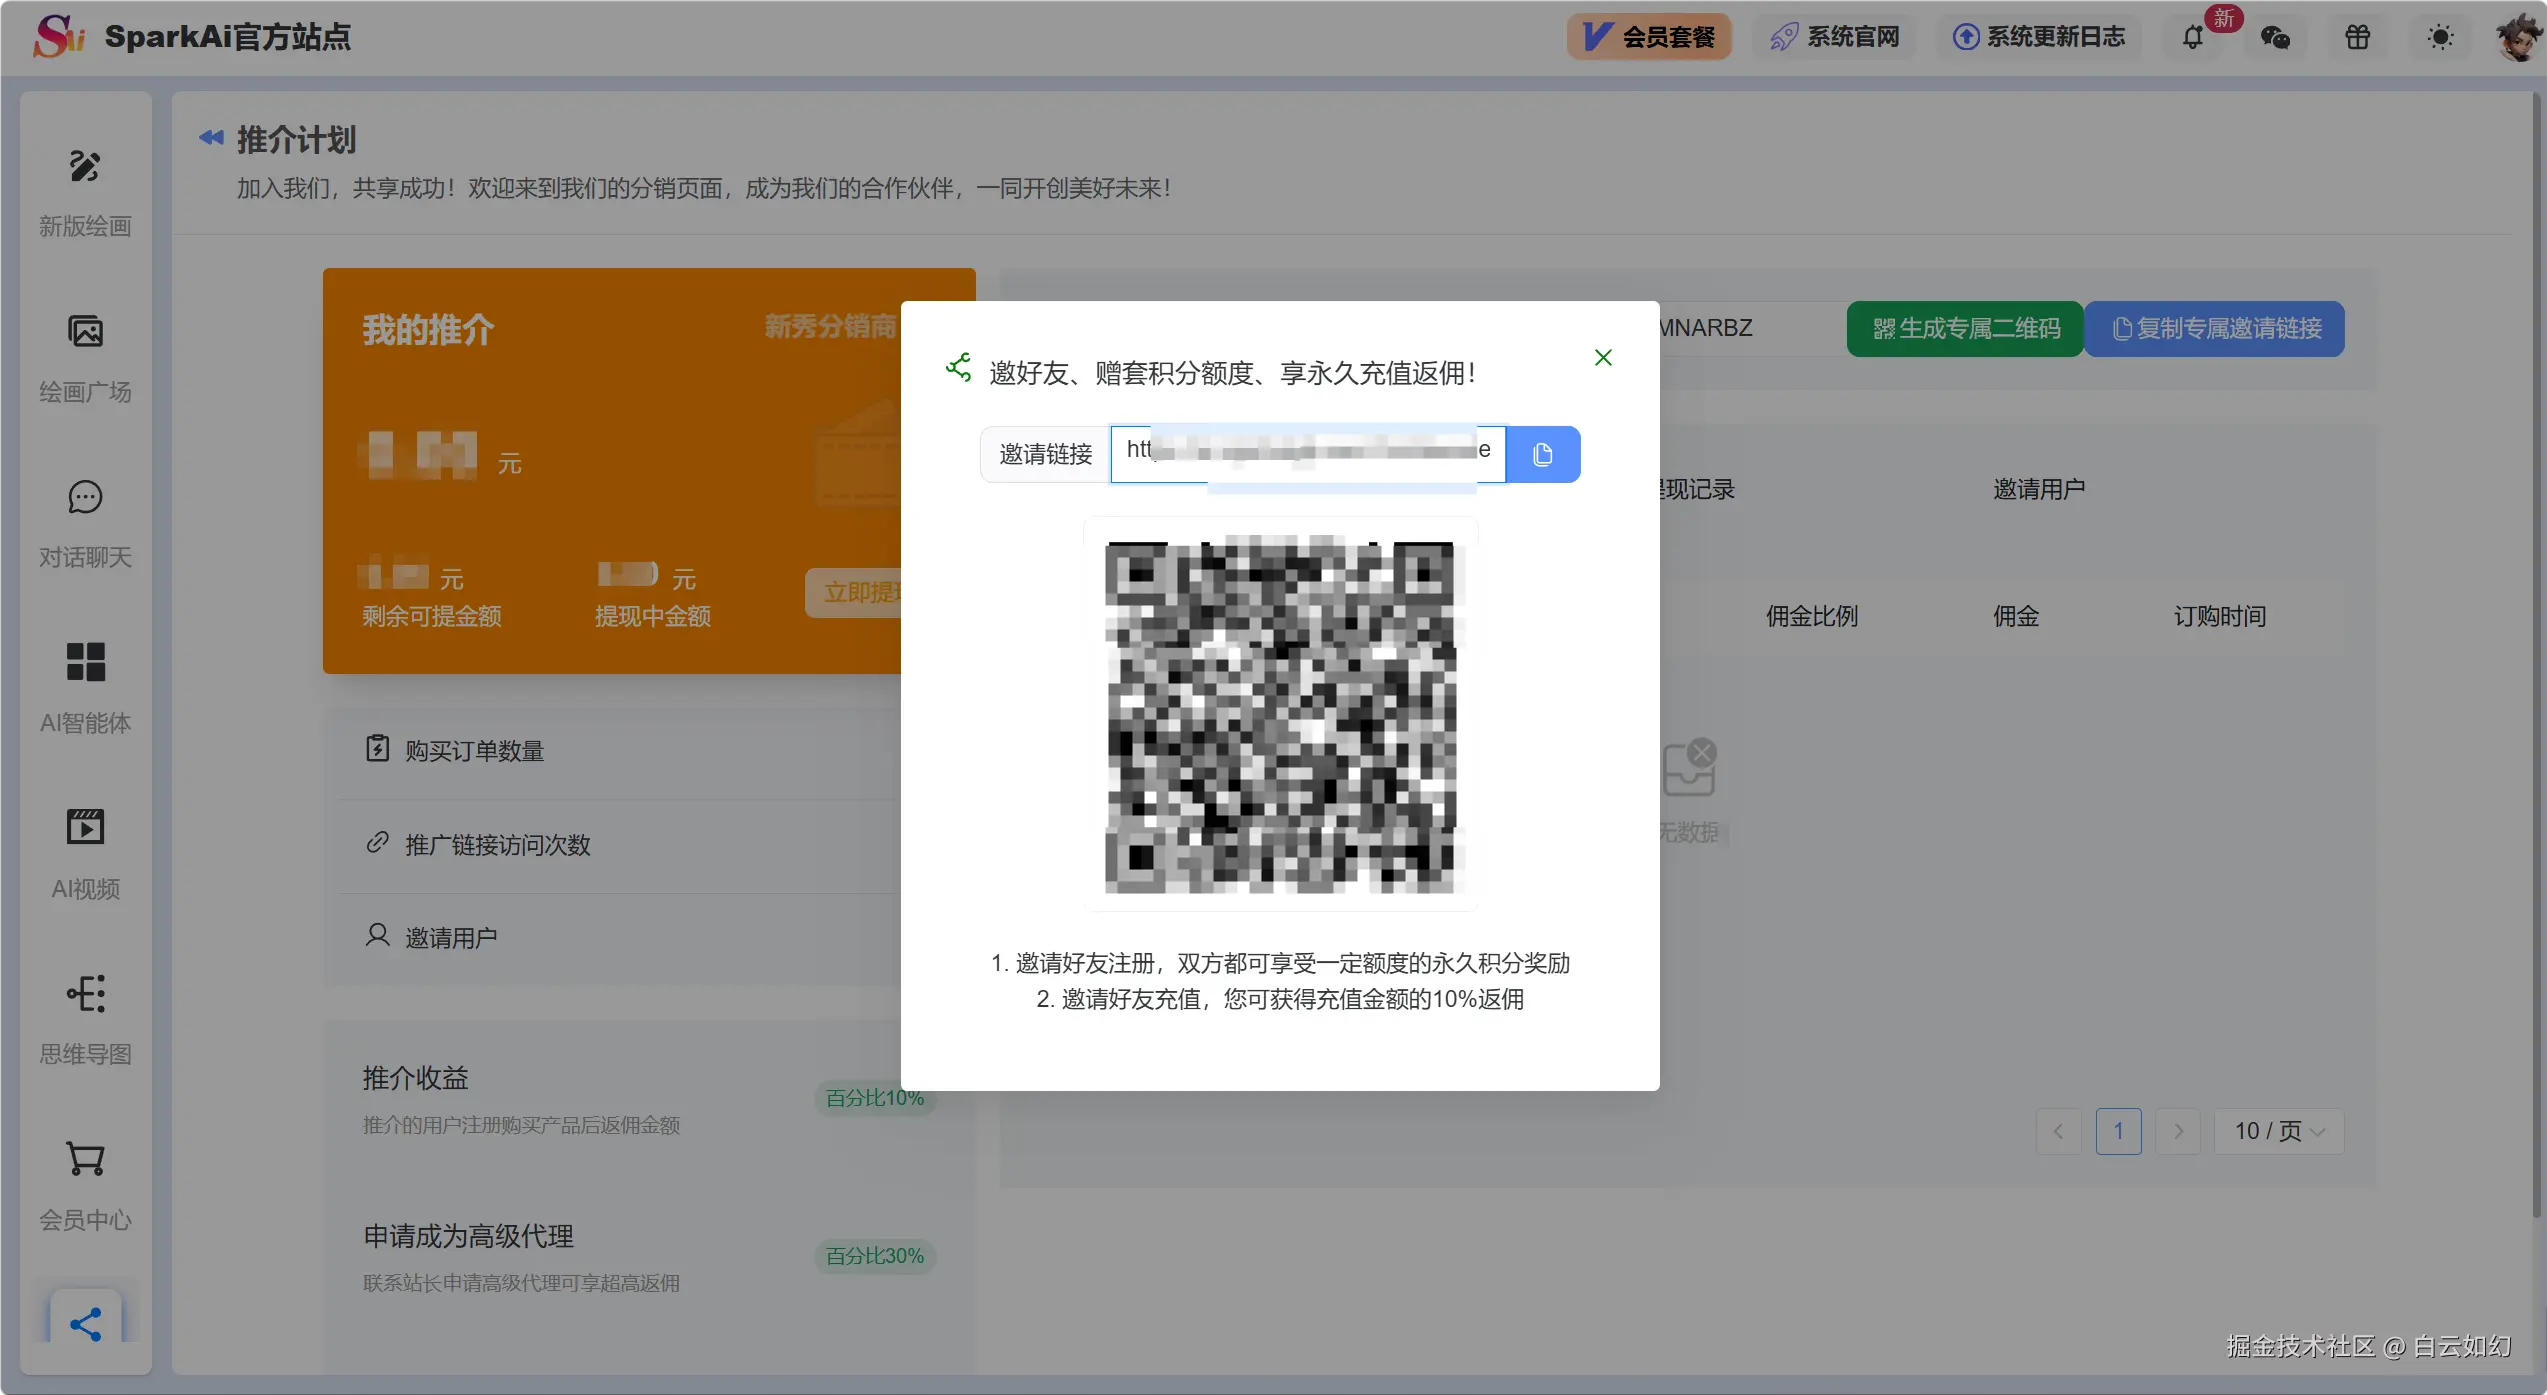Open AI智能体 apps in sidebar
The height and width of the screenshot is (1395, 2547).
pyautogui.click(x=85, y=689)
